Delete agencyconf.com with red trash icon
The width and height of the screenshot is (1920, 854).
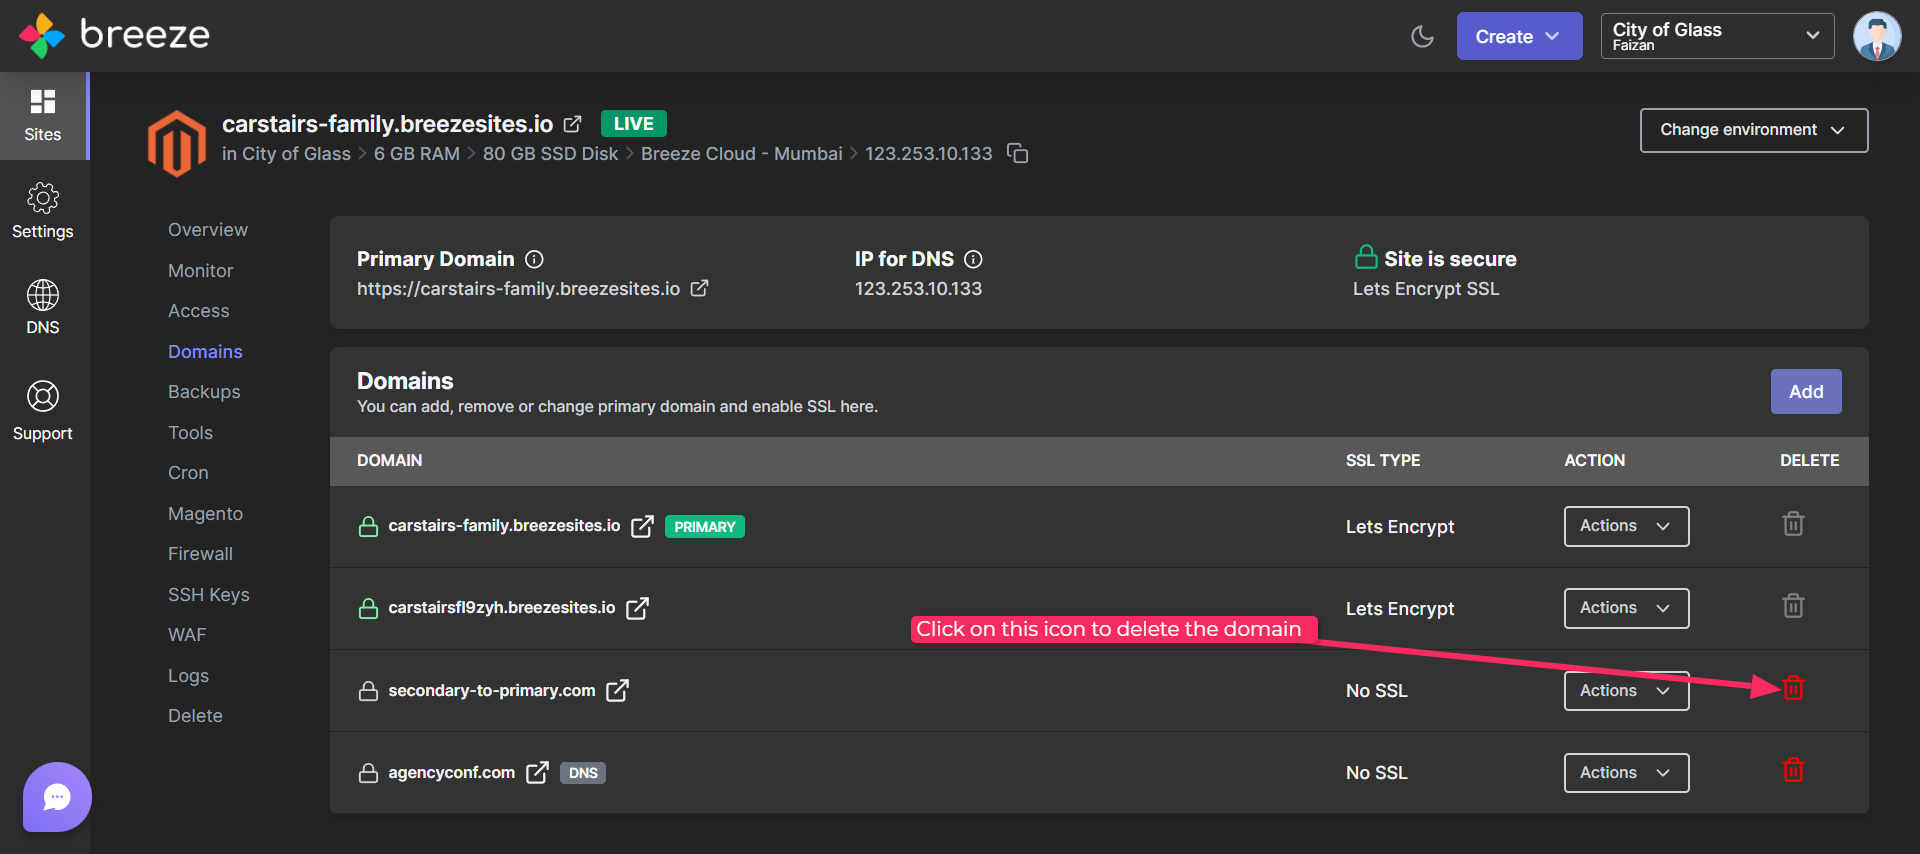pos(1793,770)
